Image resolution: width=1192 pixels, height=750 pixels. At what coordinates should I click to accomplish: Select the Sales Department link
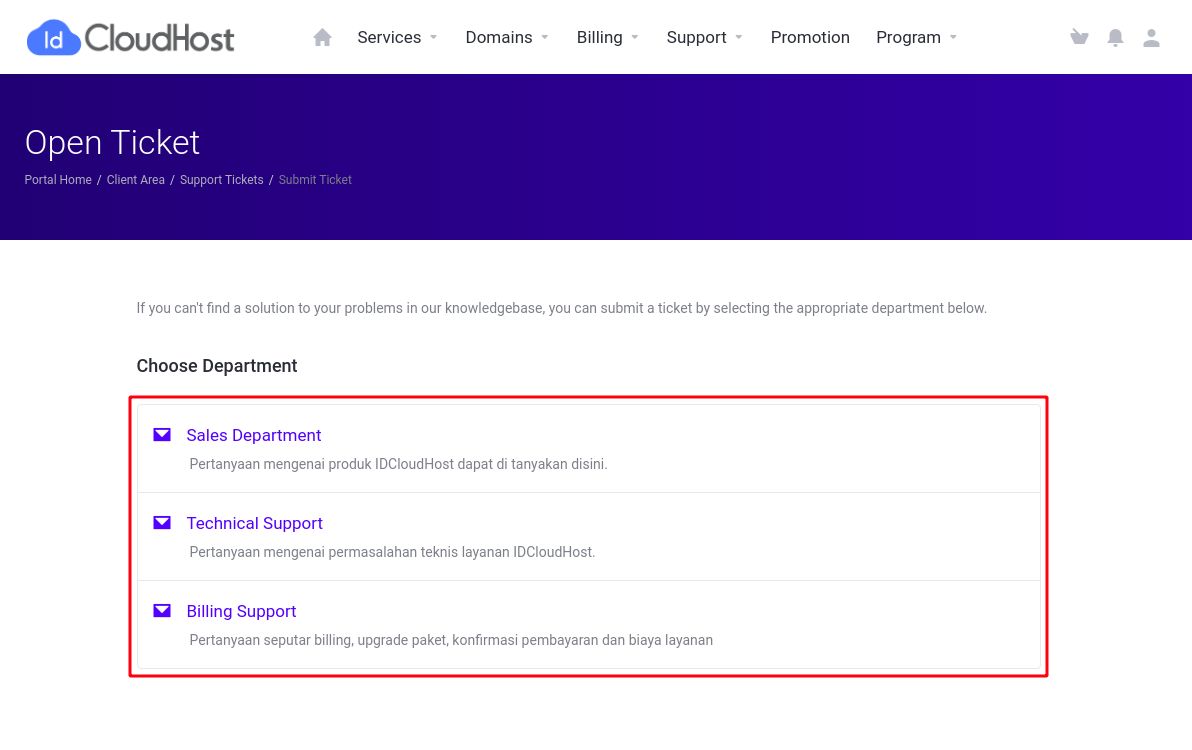253,435
